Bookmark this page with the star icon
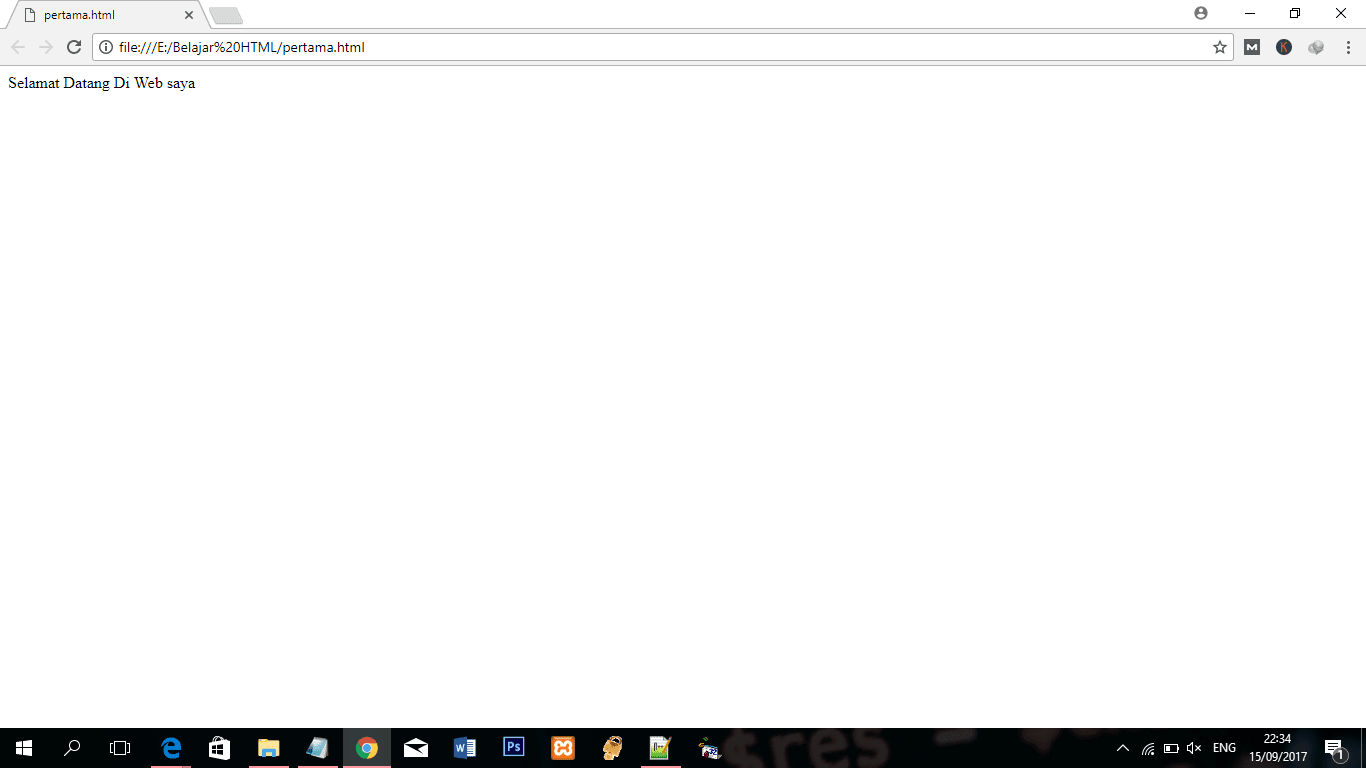 [1220, 47]
